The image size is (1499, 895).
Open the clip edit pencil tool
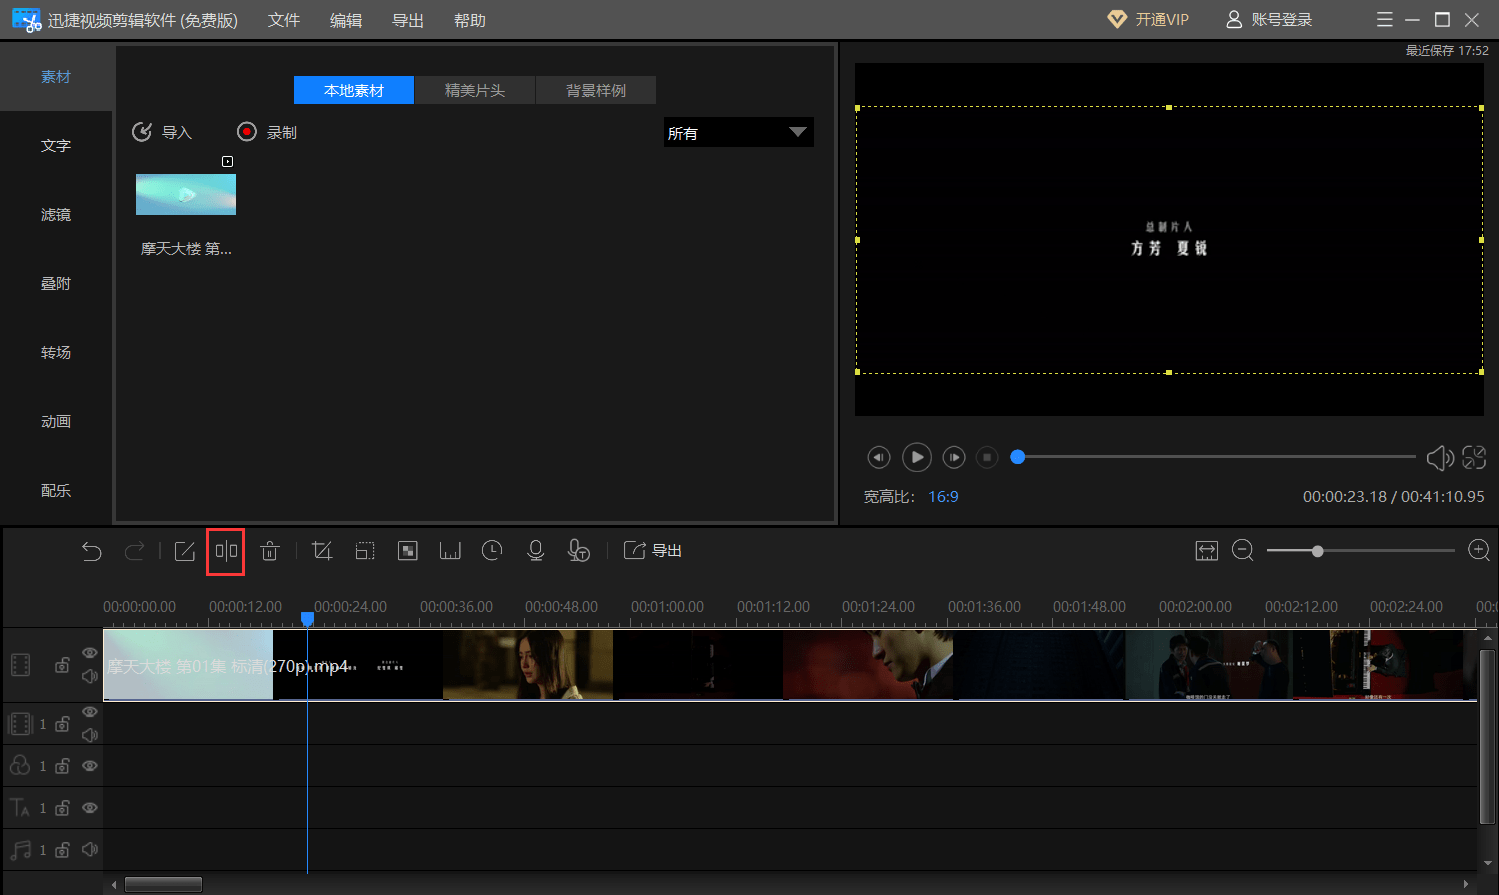click(185, 551)
